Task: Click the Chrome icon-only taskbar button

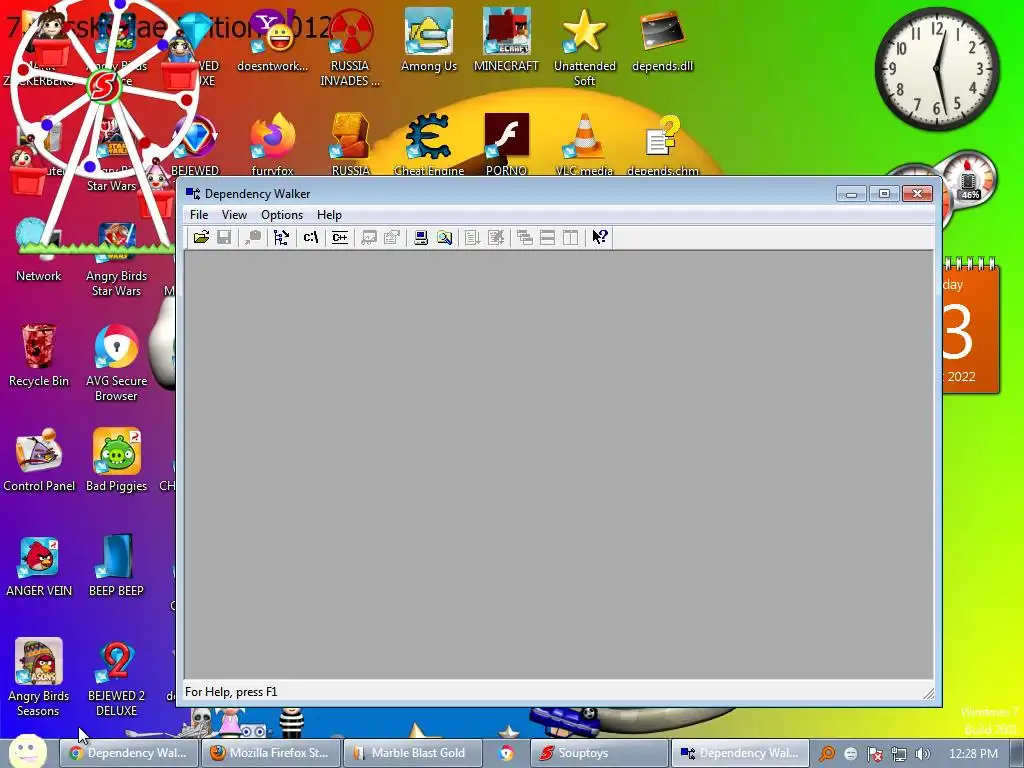Action: click(506, 753)
